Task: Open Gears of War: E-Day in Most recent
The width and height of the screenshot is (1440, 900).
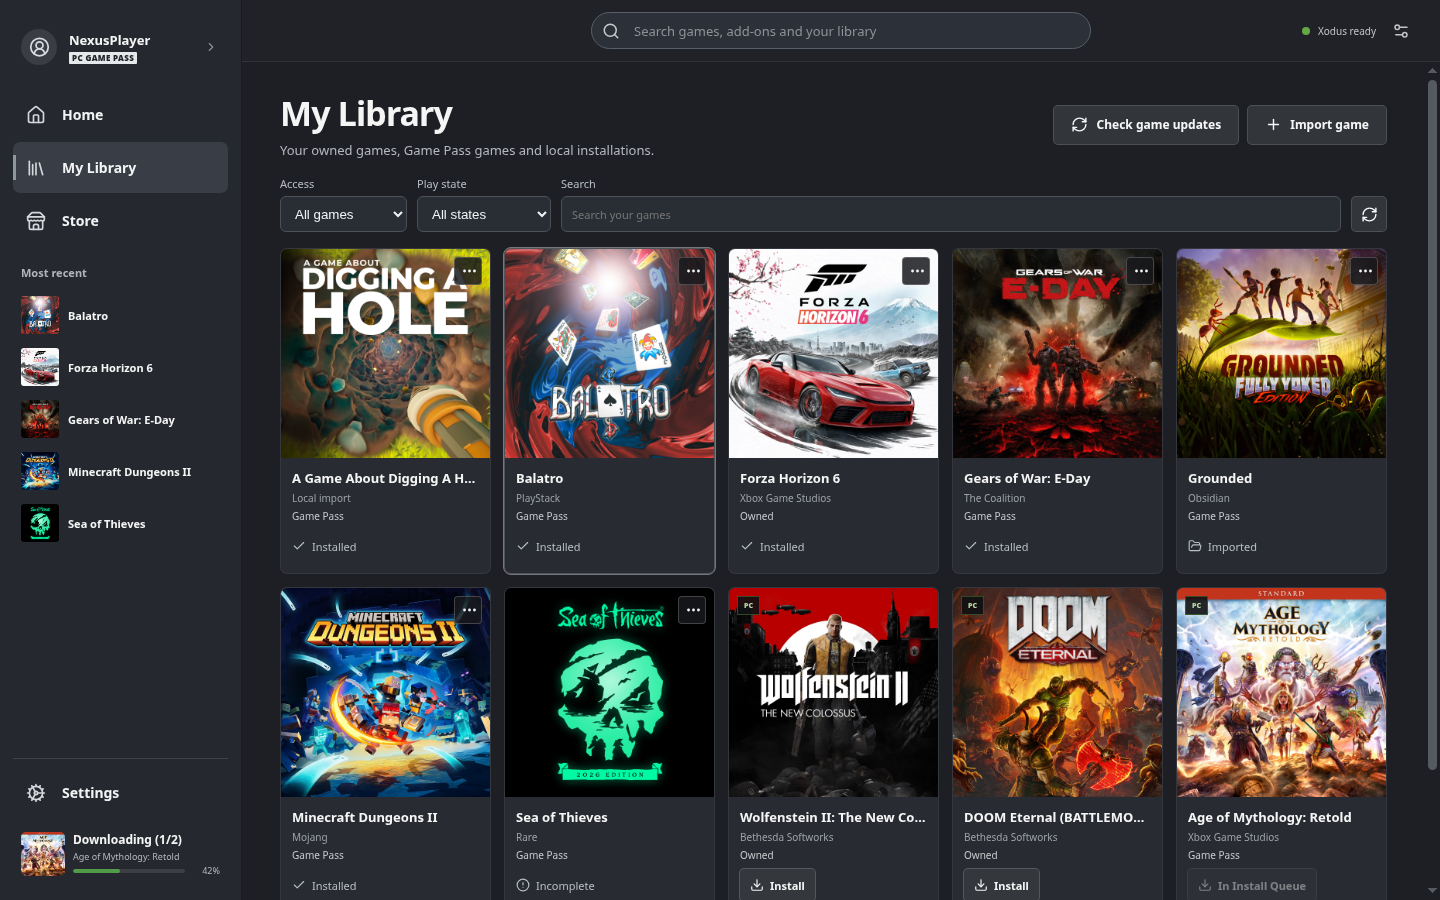Action: (120, 420)
